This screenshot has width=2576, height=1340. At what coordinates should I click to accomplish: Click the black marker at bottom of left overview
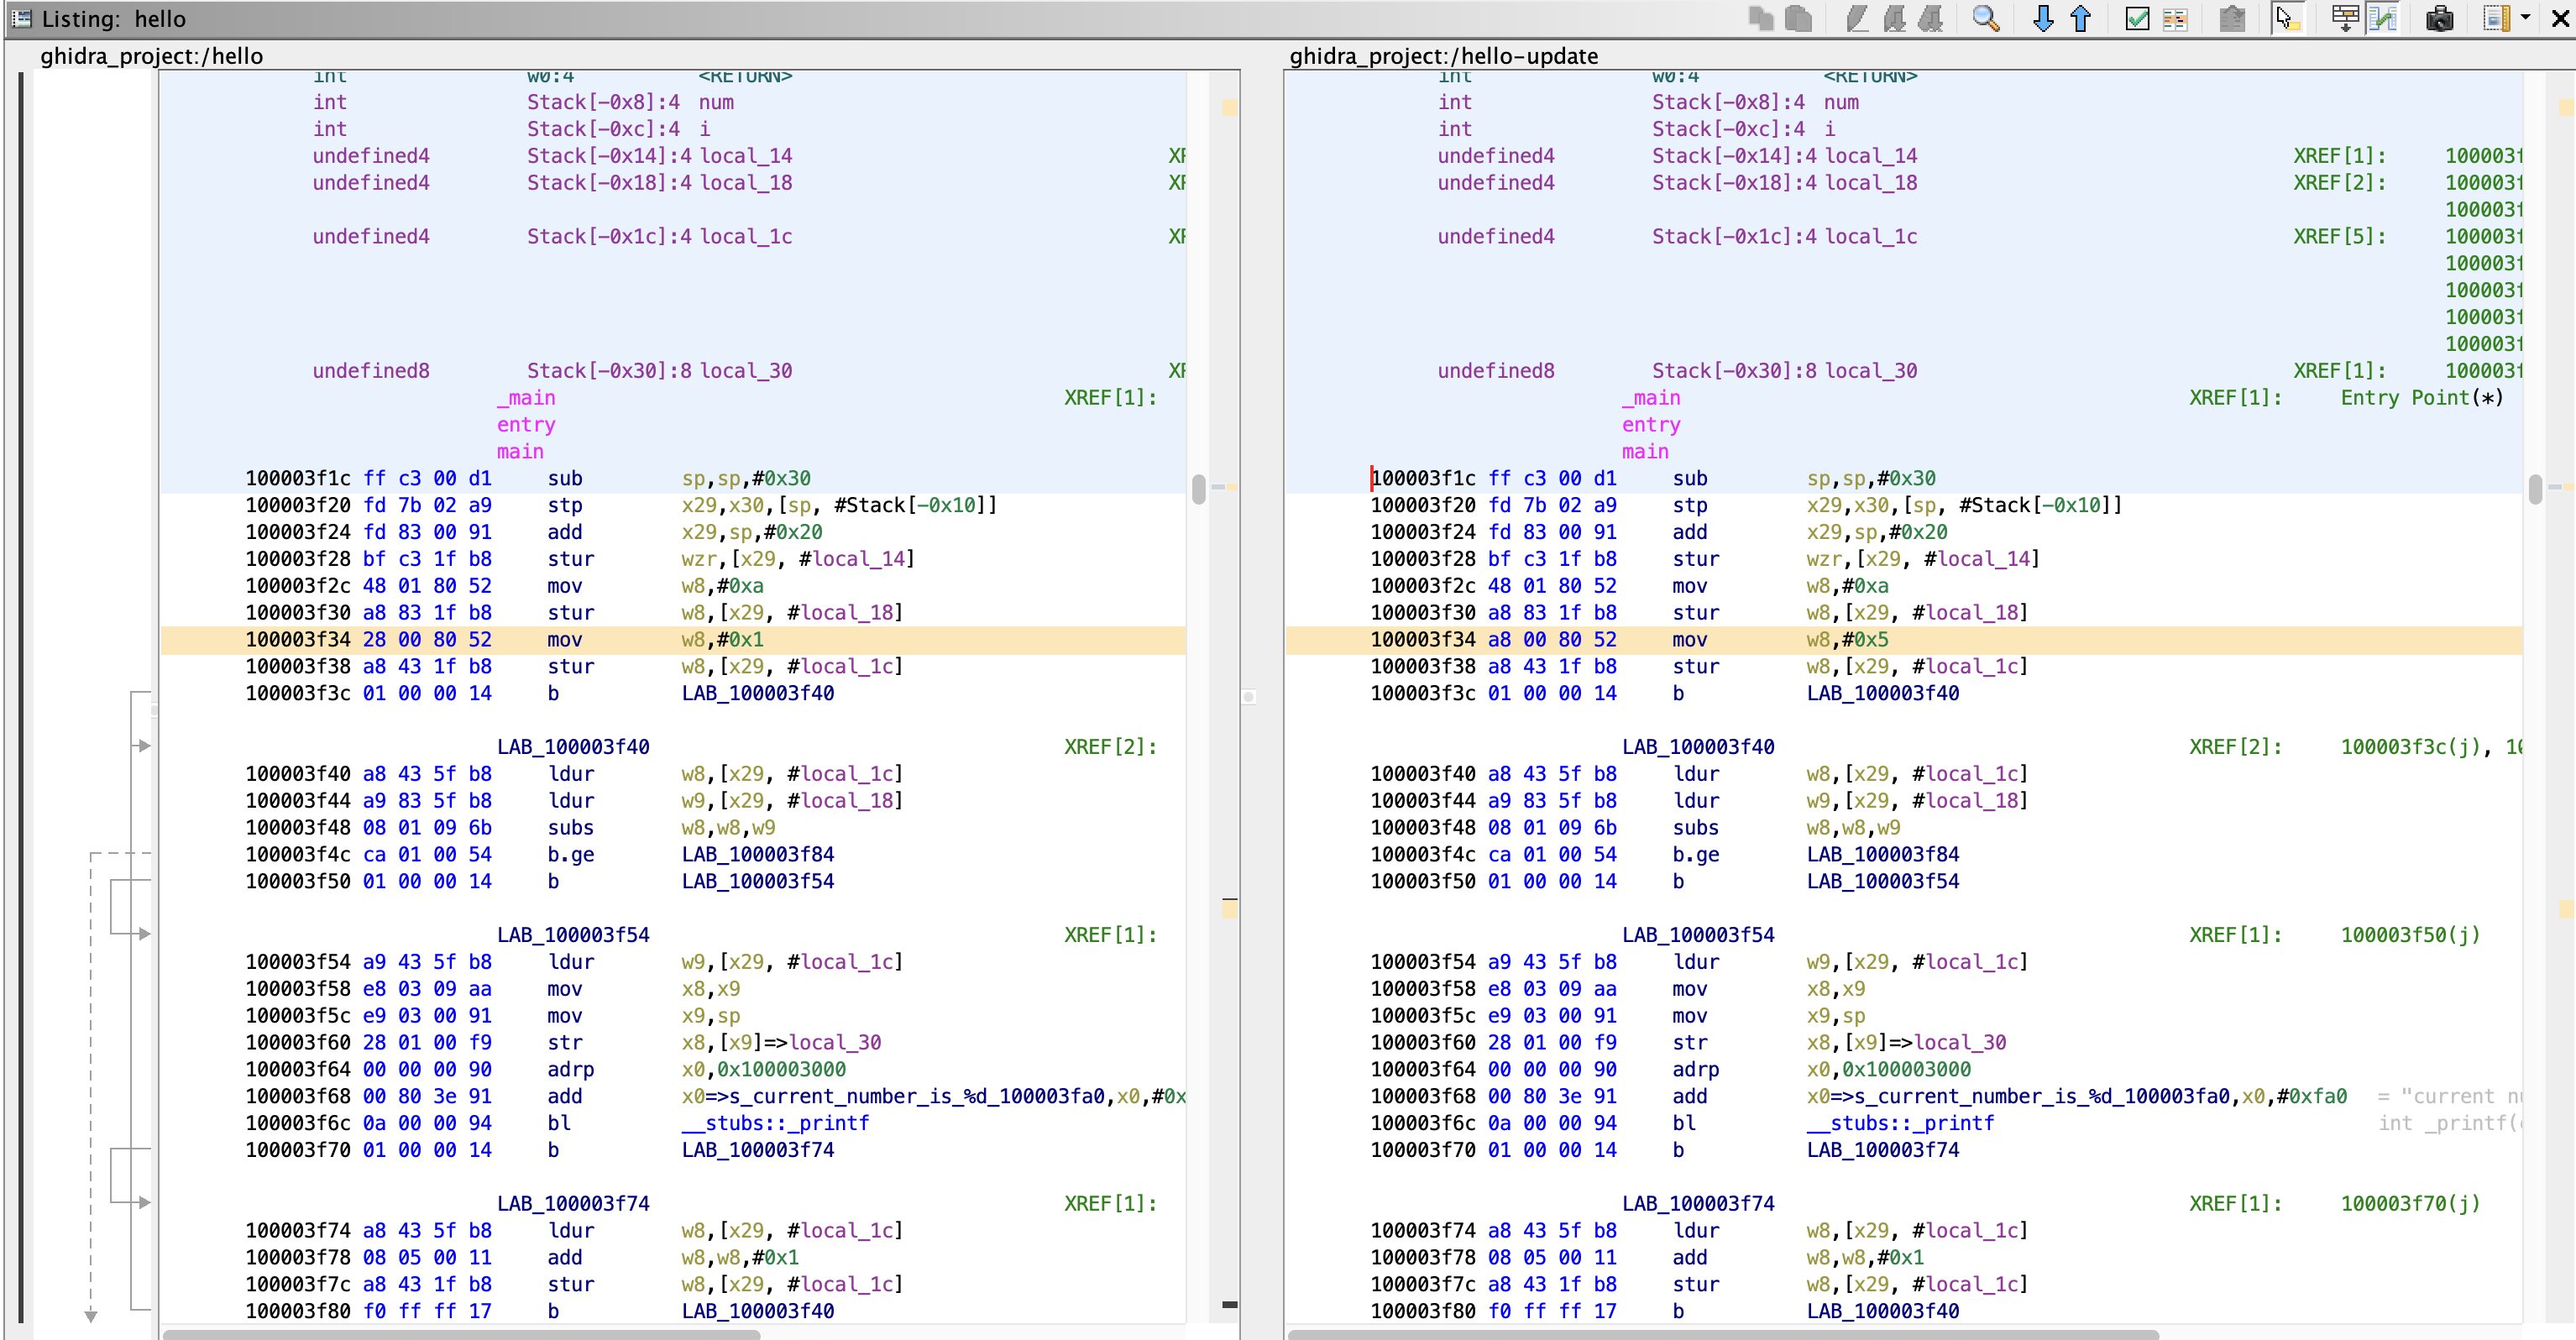1229,1304
